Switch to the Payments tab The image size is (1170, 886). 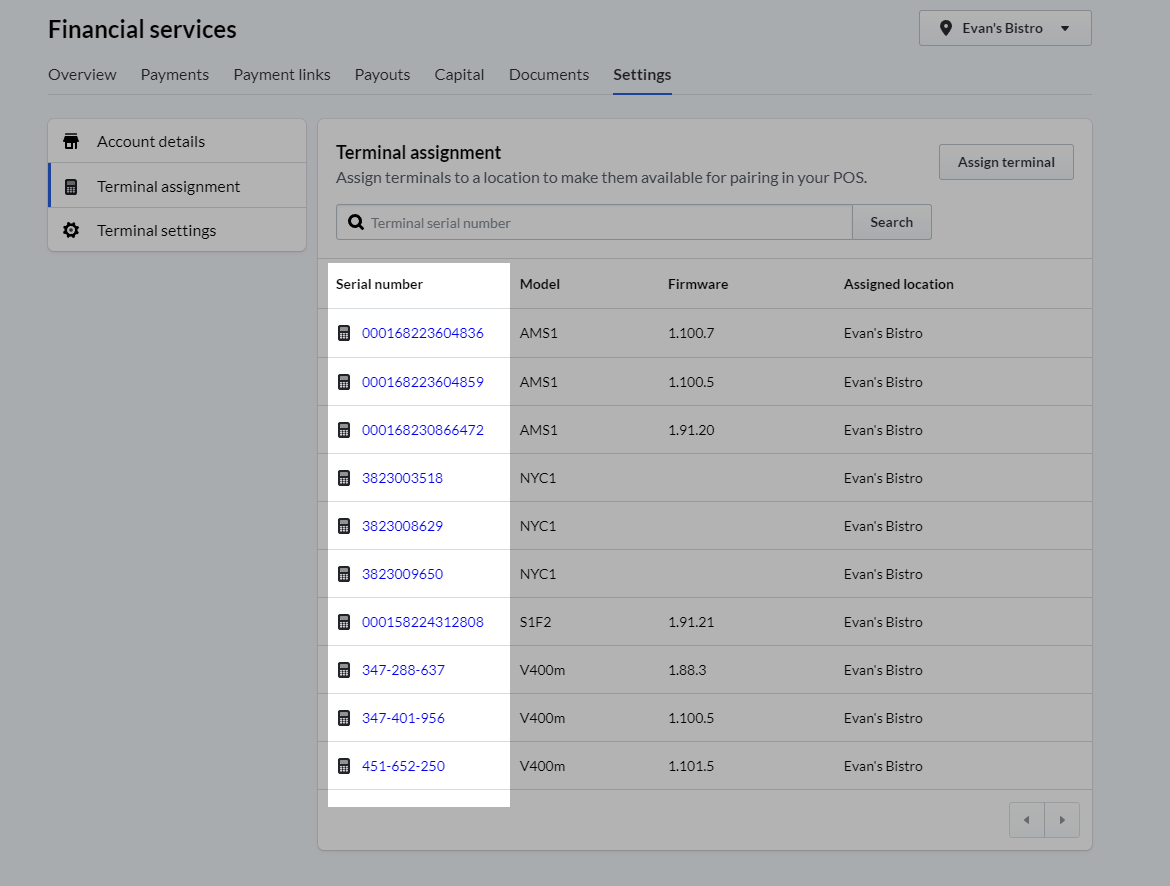tap(174, 74)
